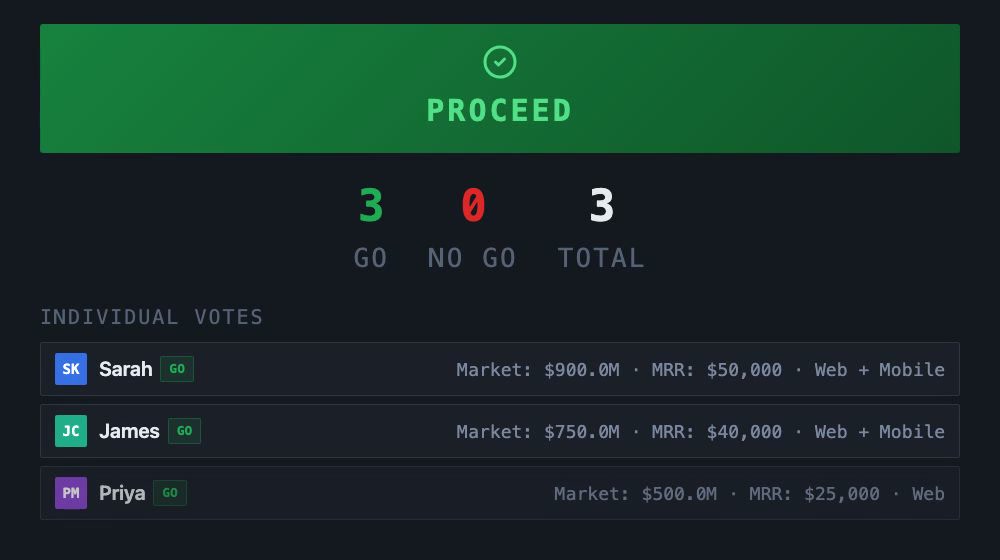Click the green PROCEED banner text
Image resolution: width=1000 pixels, height=560 pixels.
[x=500, y=110]
